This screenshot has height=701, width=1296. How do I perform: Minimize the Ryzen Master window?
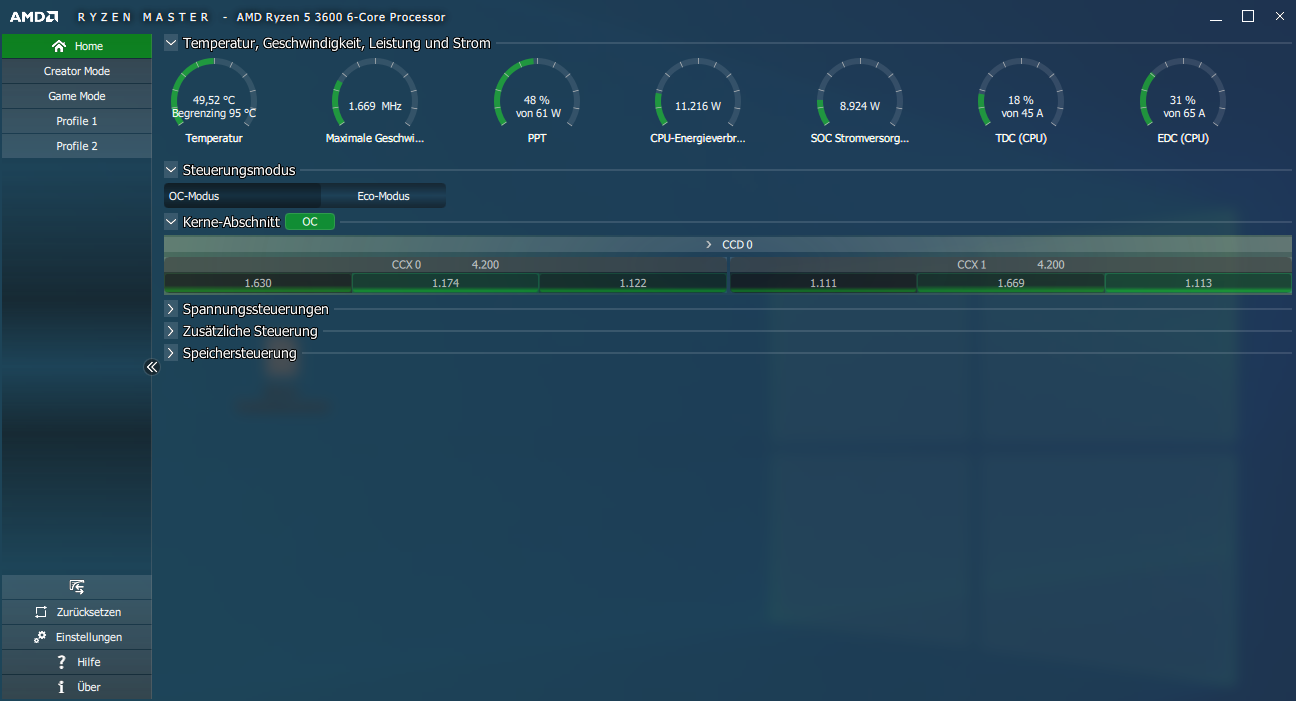click(x=1215, y=17)
